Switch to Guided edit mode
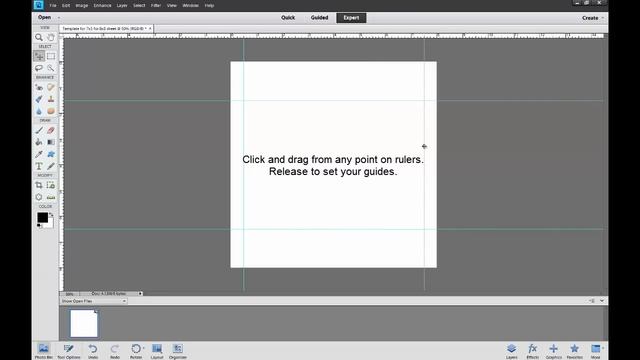 pos(319,18)
